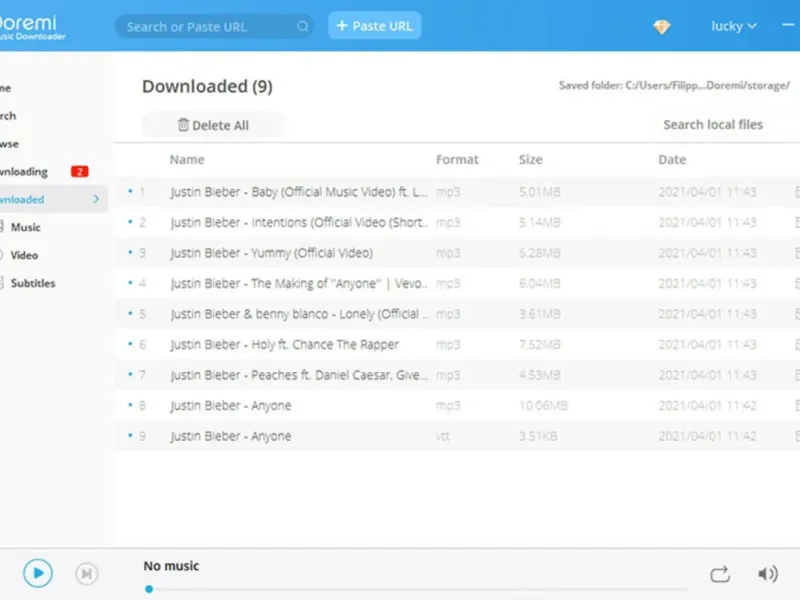Sort by the Name column header
Screen dimensions: 800x600
pos(187,160)
